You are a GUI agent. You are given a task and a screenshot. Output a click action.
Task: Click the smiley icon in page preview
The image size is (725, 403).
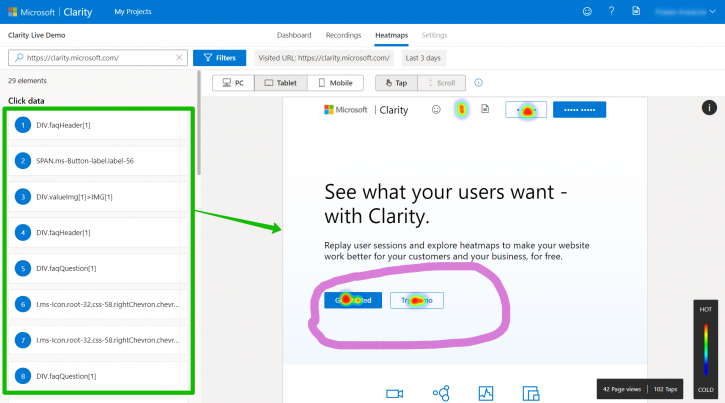[436, 110]
